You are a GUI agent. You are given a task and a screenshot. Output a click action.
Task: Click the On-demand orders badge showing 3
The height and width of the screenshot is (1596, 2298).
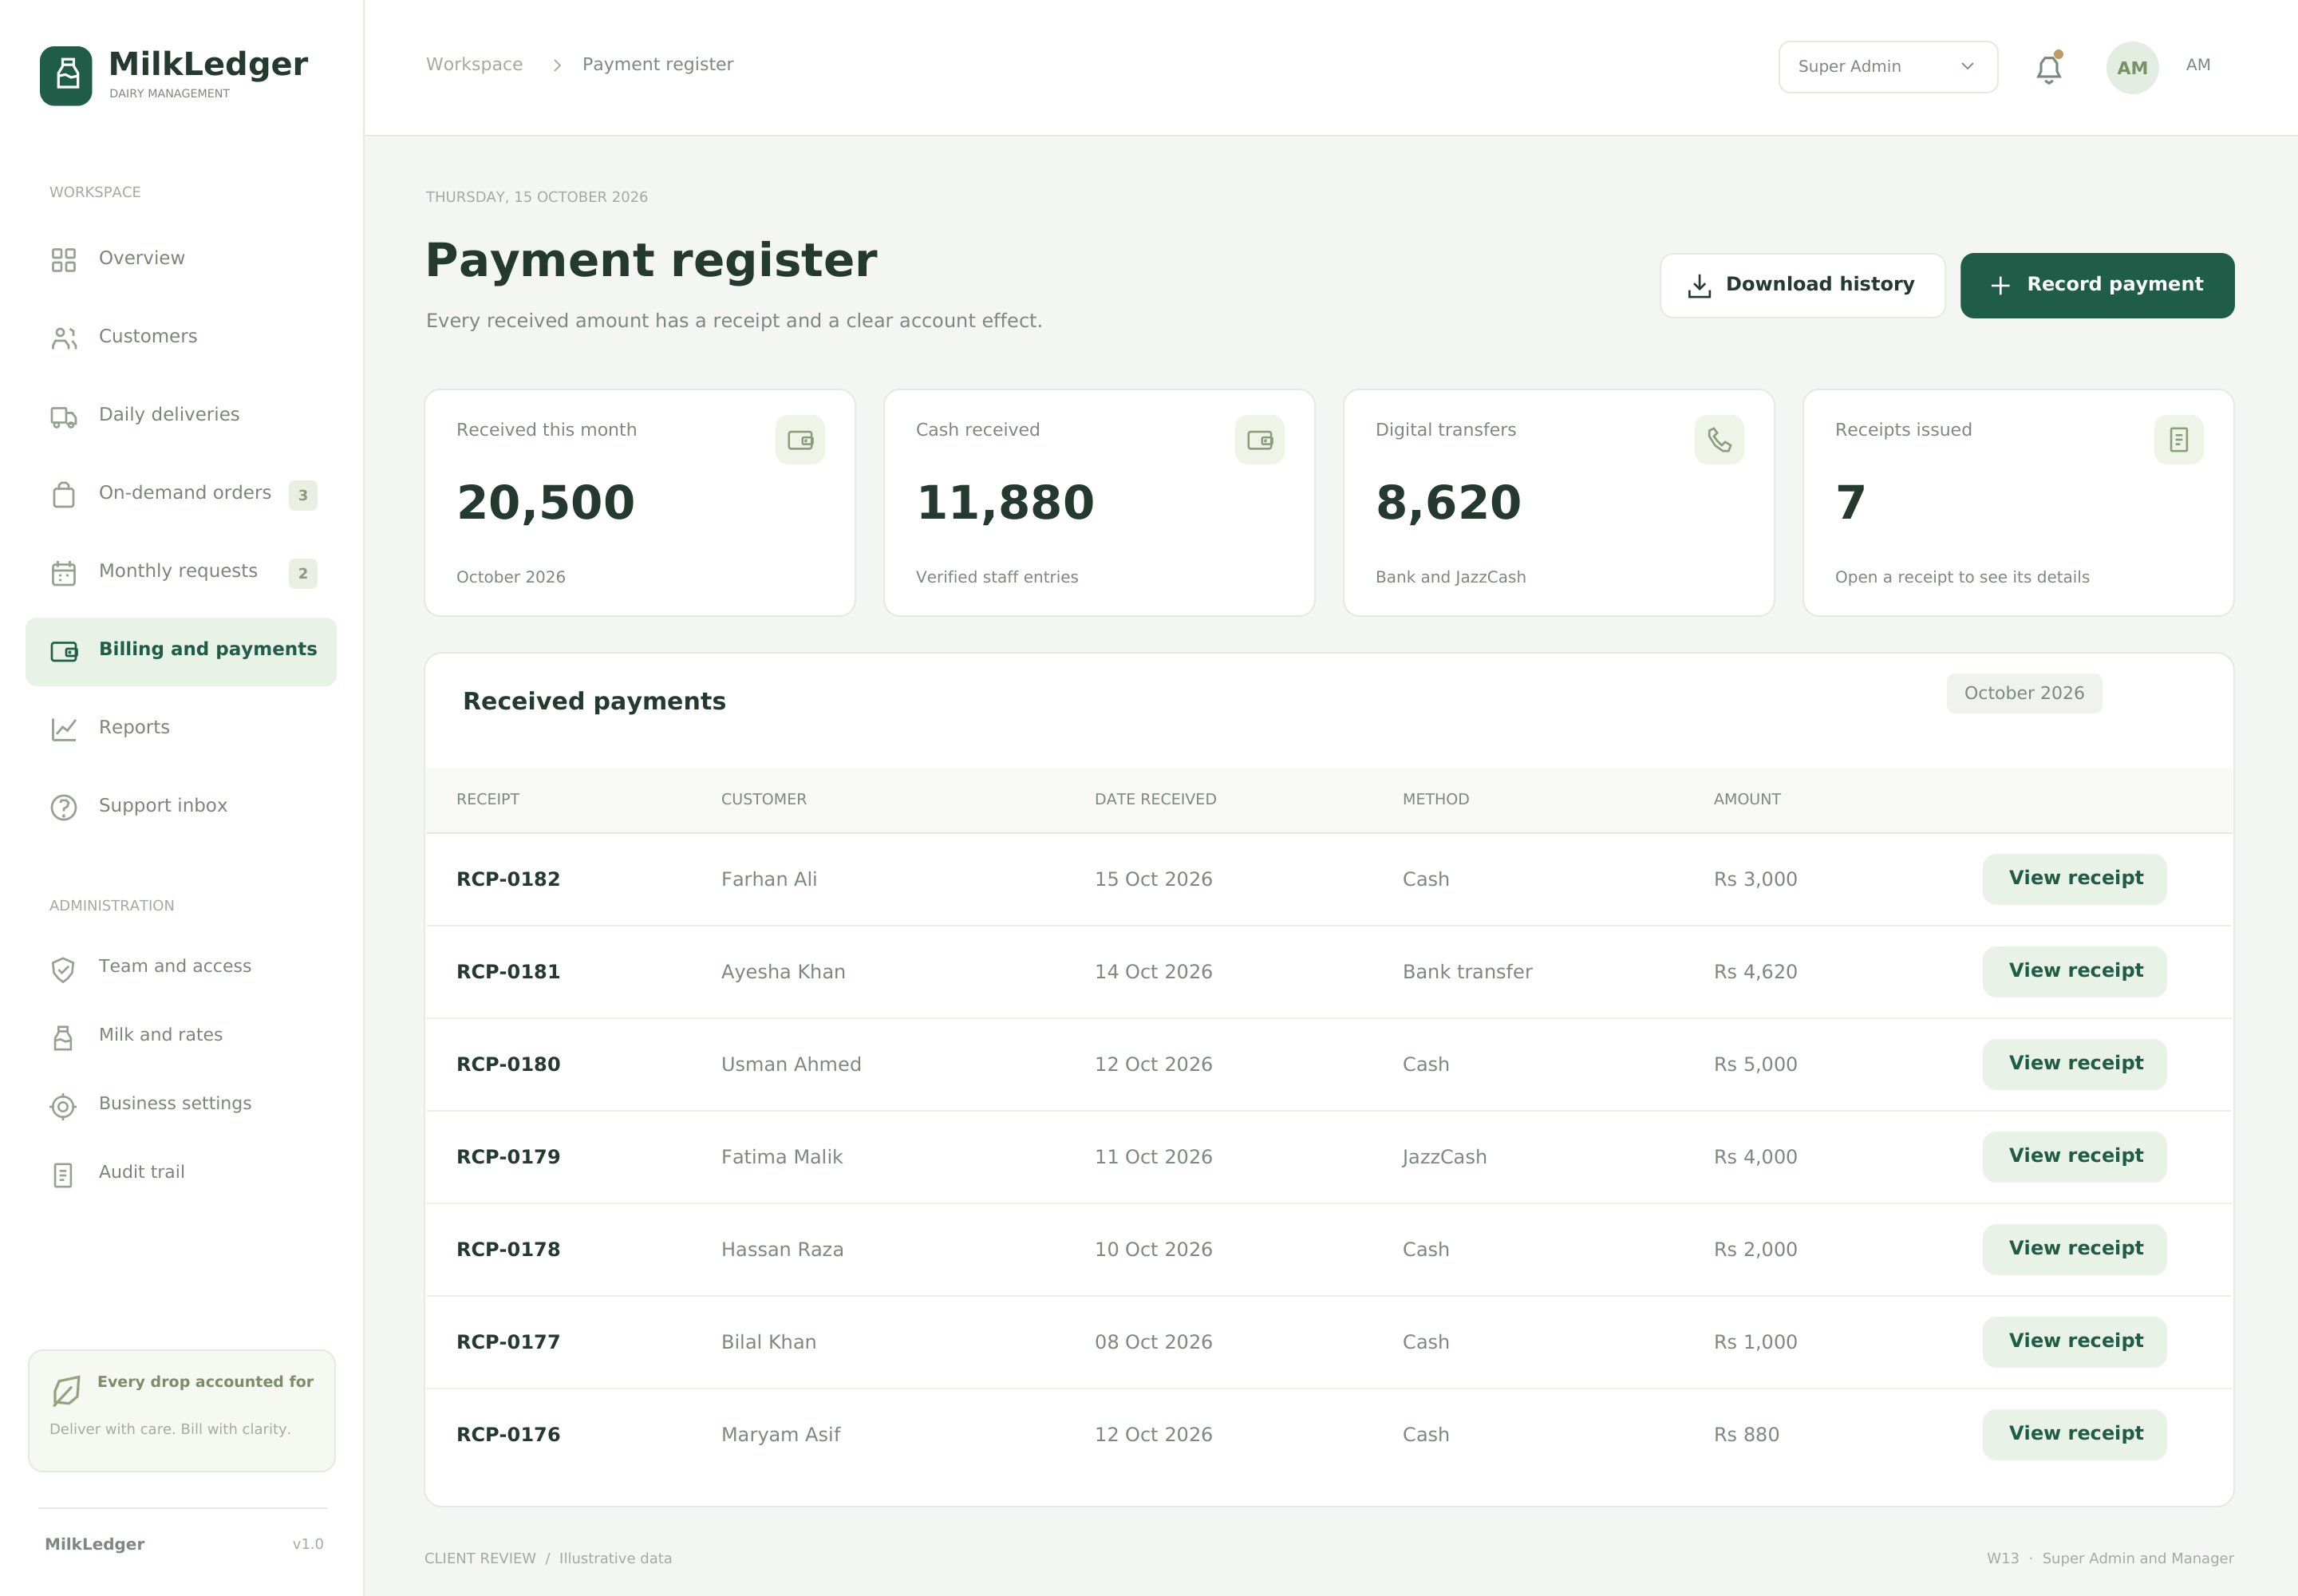pyautogui.click(x=303, y=495)
